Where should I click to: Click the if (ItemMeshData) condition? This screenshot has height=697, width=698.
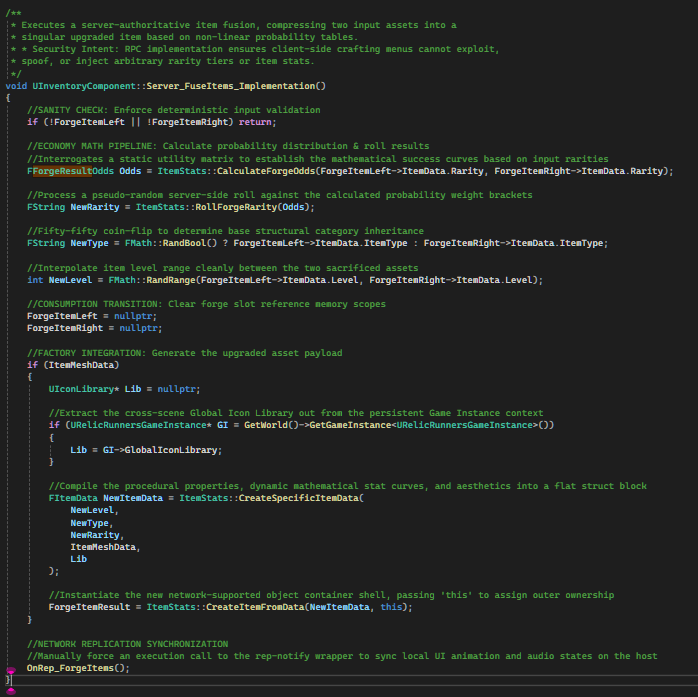coord(73,365)
